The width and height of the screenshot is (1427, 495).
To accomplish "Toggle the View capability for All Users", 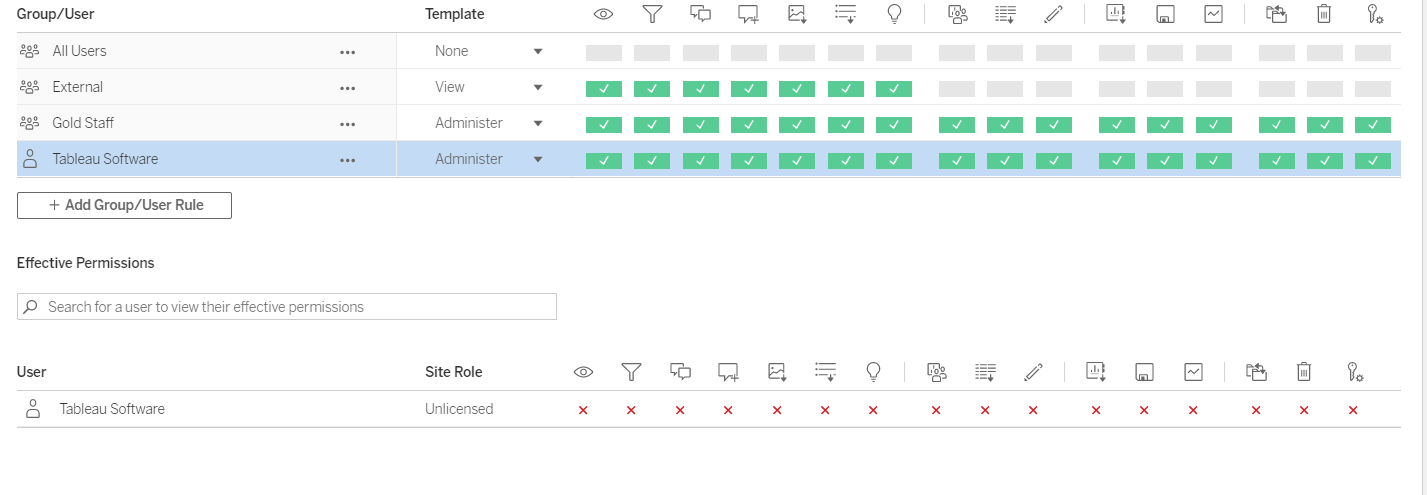I will (x=603, y=52).
